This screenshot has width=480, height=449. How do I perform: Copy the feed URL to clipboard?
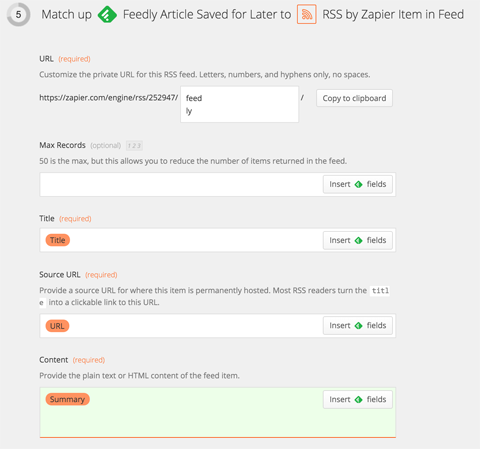coord(354,98)
